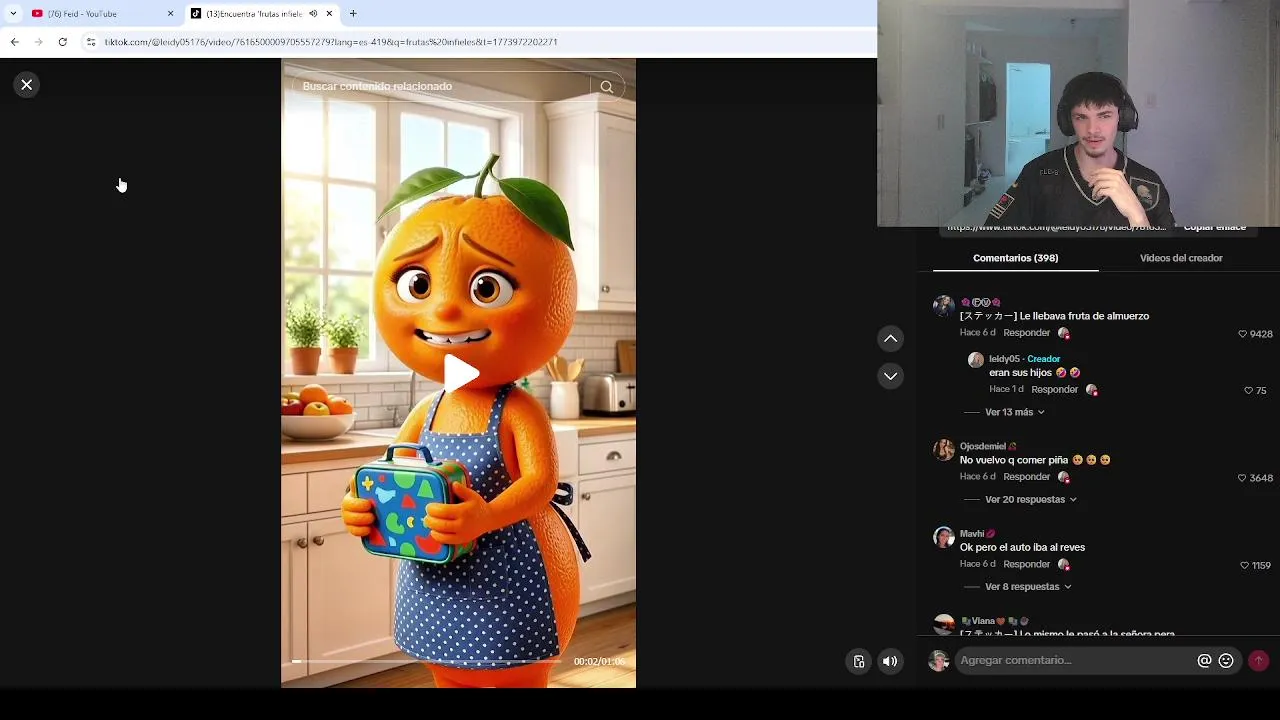
Task: Select the 'Comentarios (398)' tab
Action: 1015,258
